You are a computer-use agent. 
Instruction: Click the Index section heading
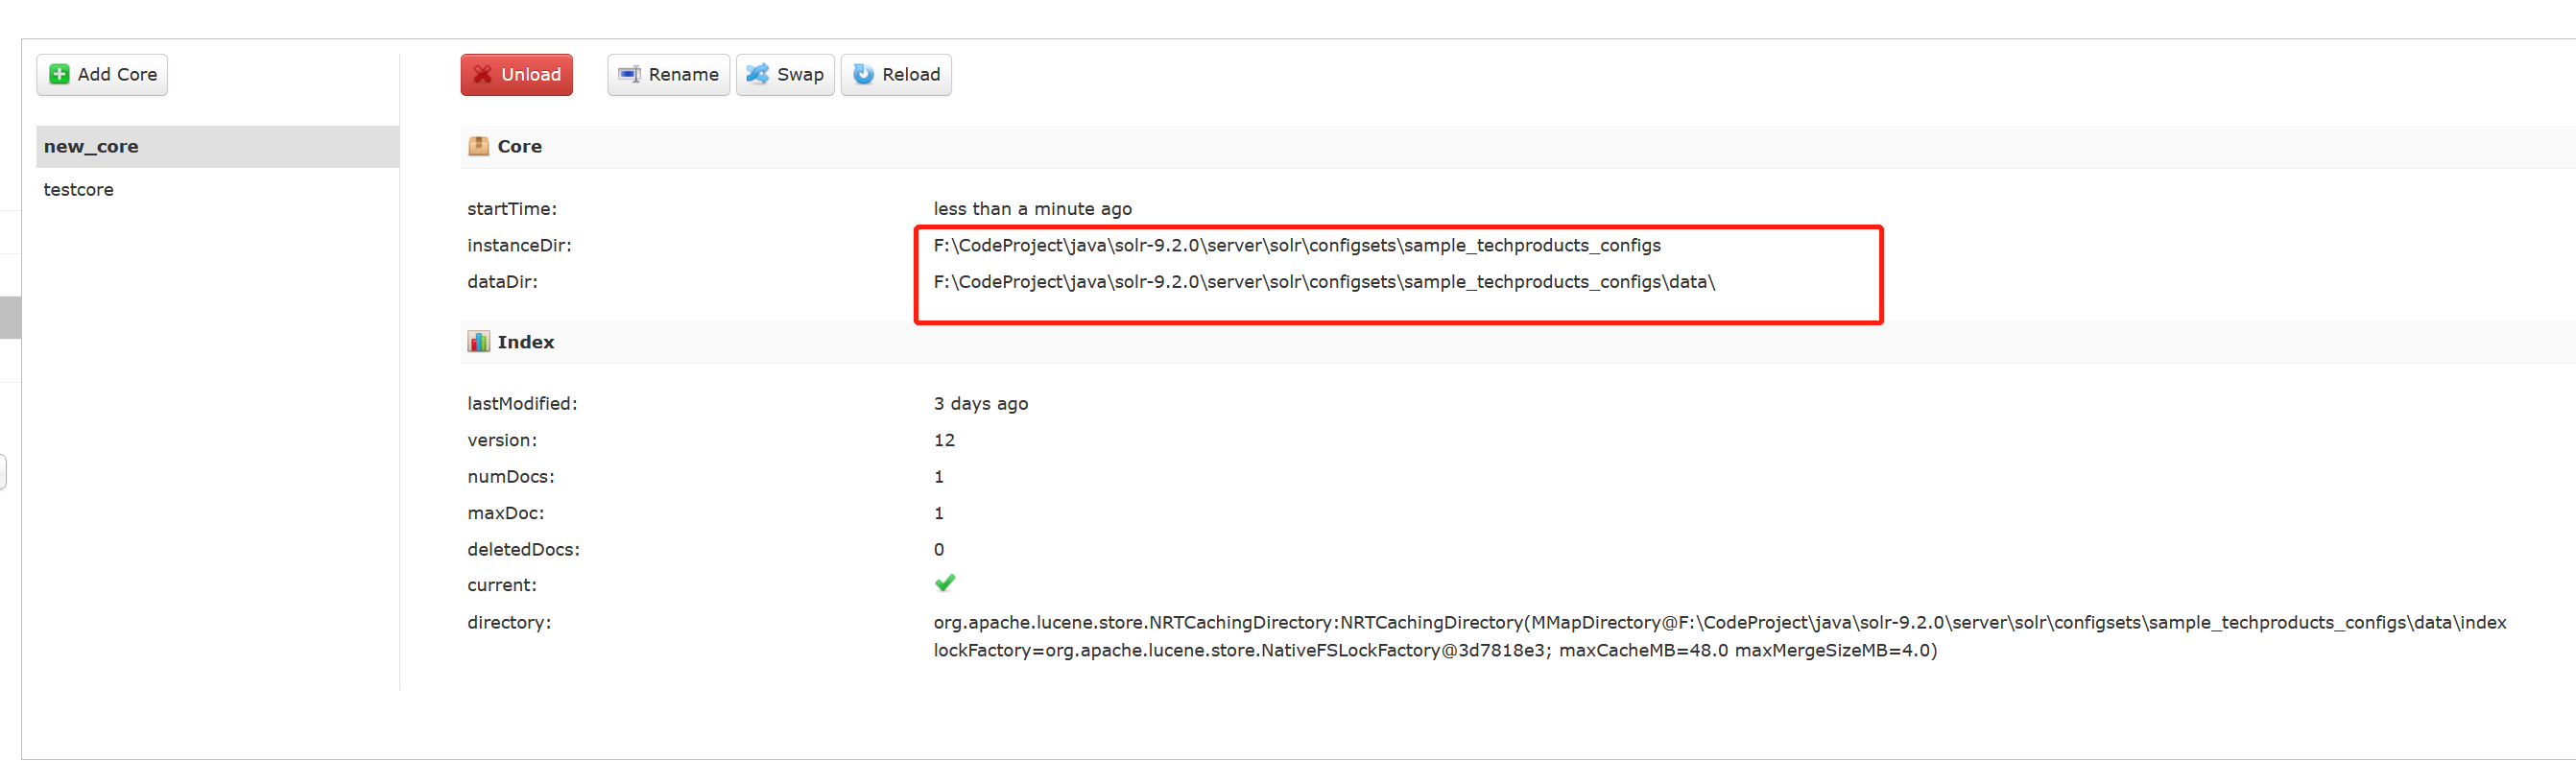[x=525, y=342]
